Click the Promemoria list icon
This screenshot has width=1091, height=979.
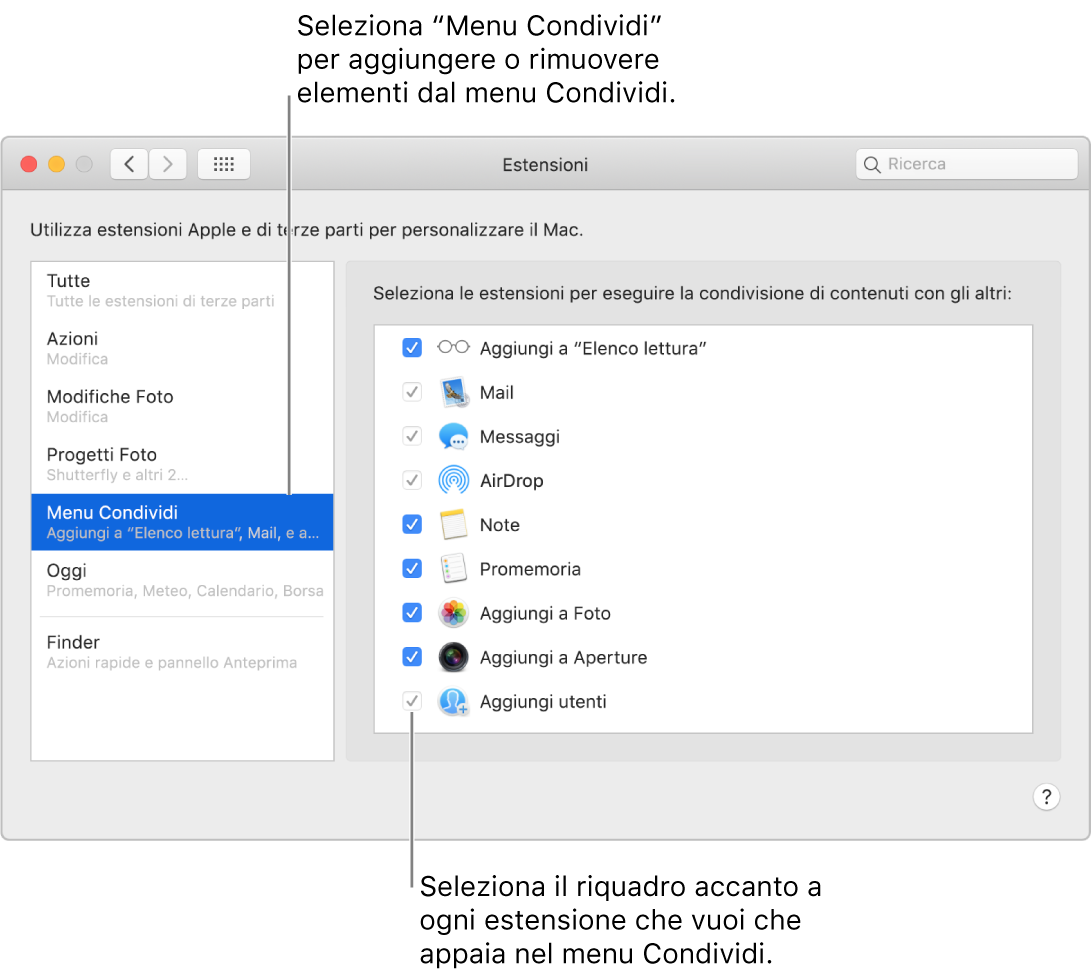(453, 568)
